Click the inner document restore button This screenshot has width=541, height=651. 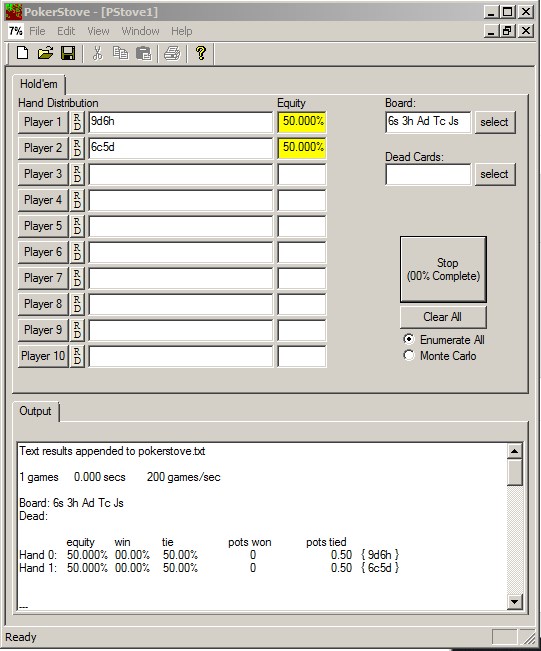508,31
